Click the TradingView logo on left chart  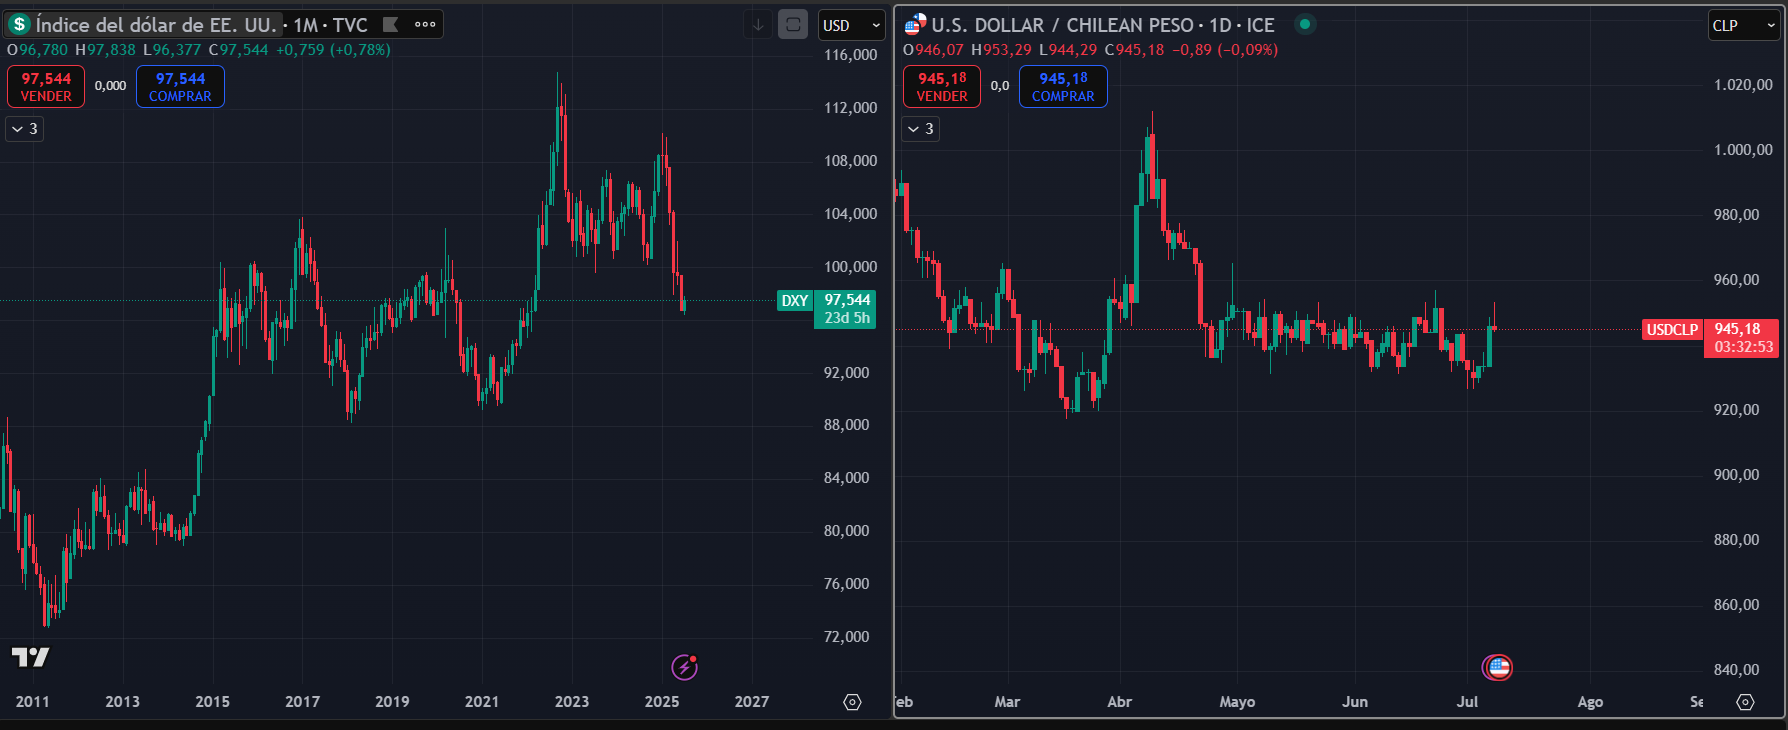(x=30, y=657)
